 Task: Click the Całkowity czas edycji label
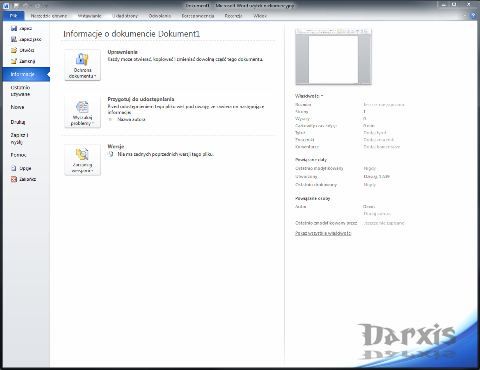(316, 126)
